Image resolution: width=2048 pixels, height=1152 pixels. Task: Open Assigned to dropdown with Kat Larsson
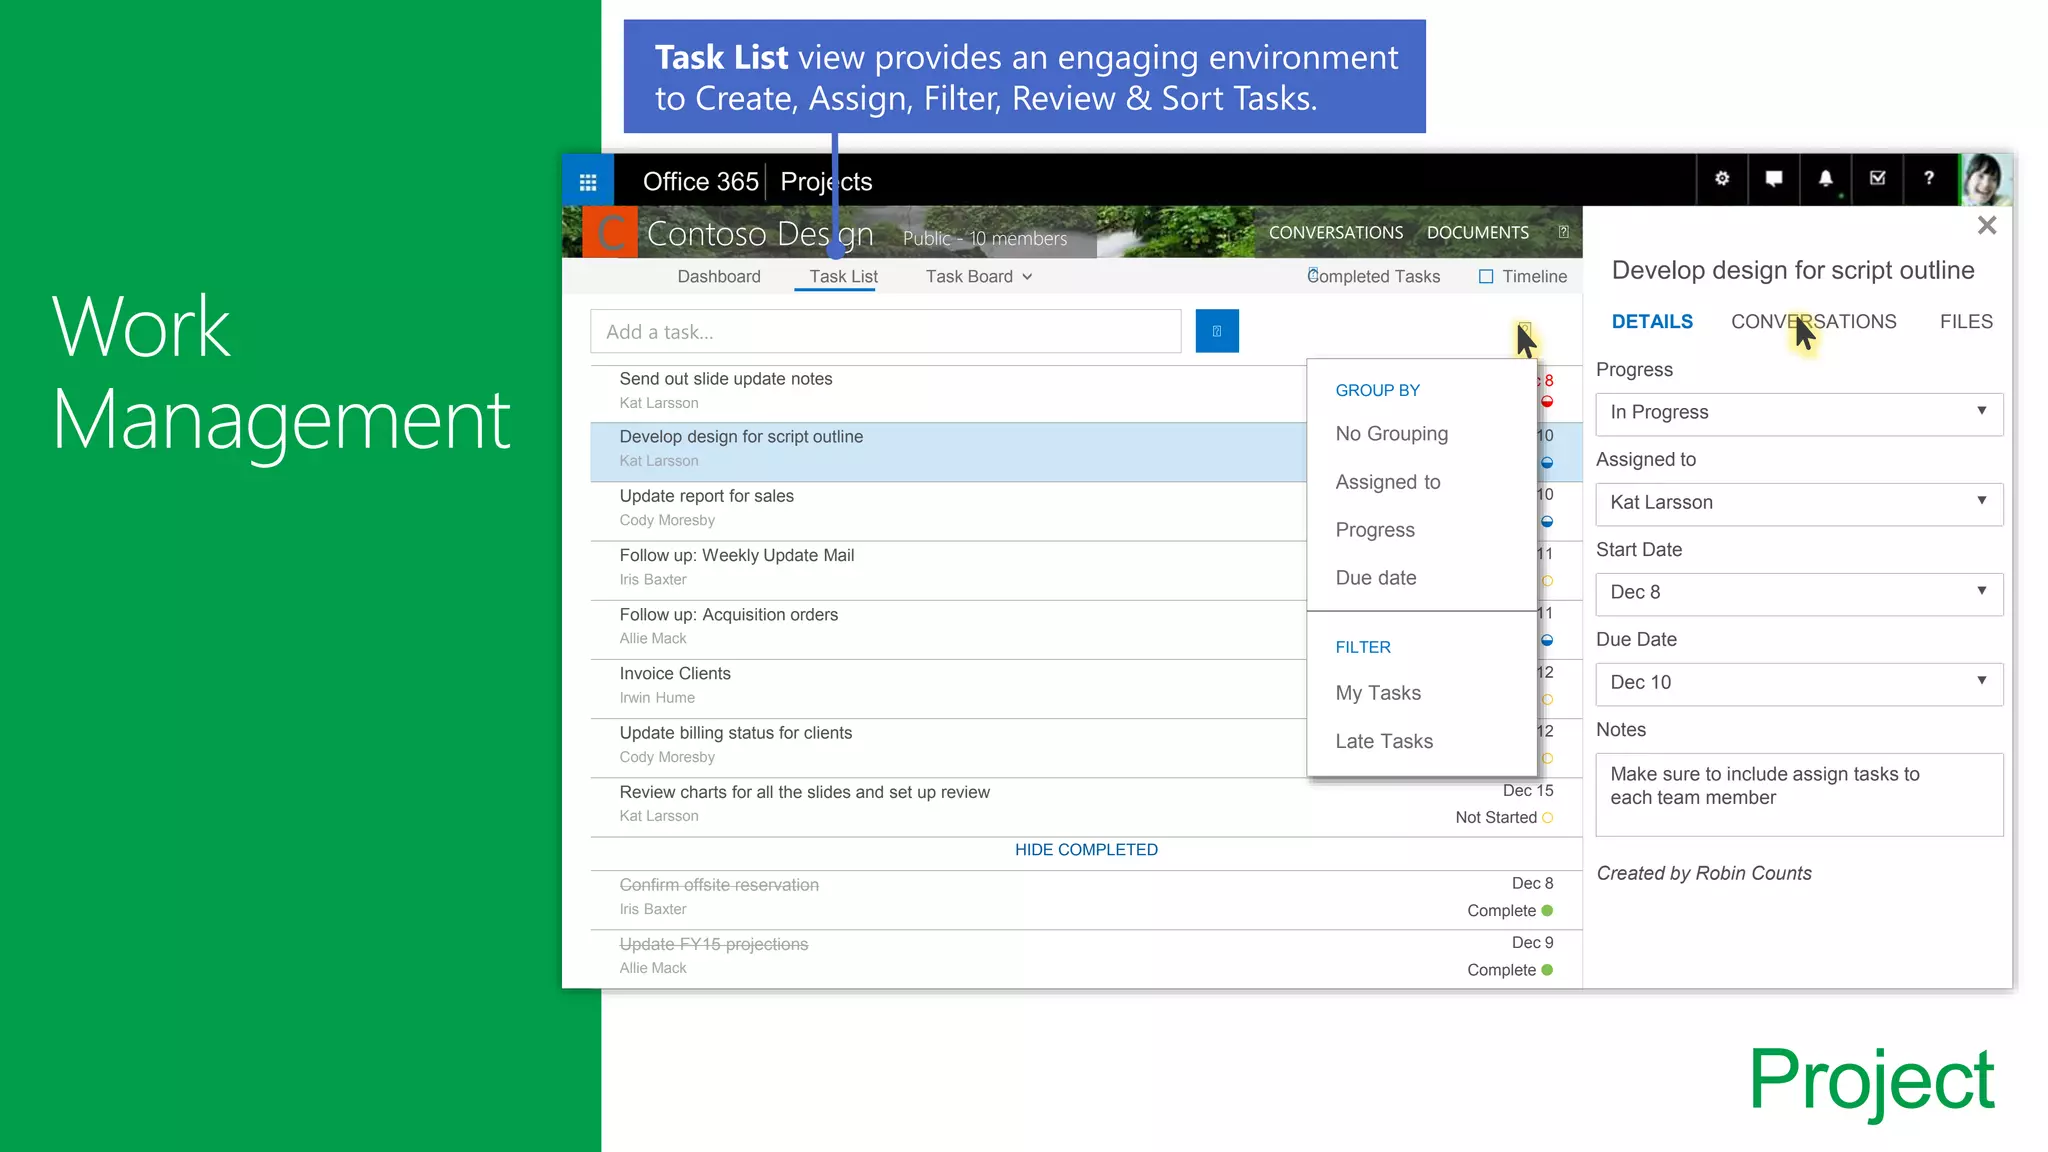click(1799, 503)
